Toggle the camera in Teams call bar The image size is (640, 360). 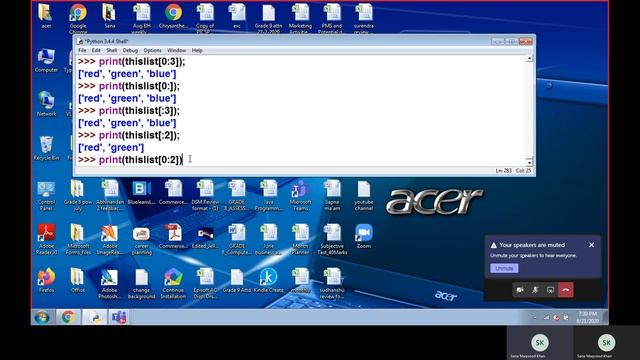tap(520, 290)
